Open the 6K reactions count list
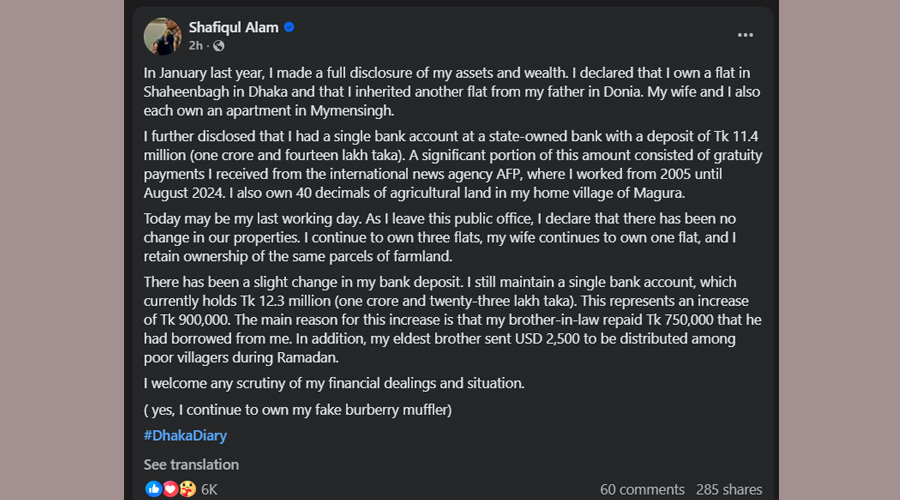The width and height of the screenshot is (900, 500). (209, 489)
